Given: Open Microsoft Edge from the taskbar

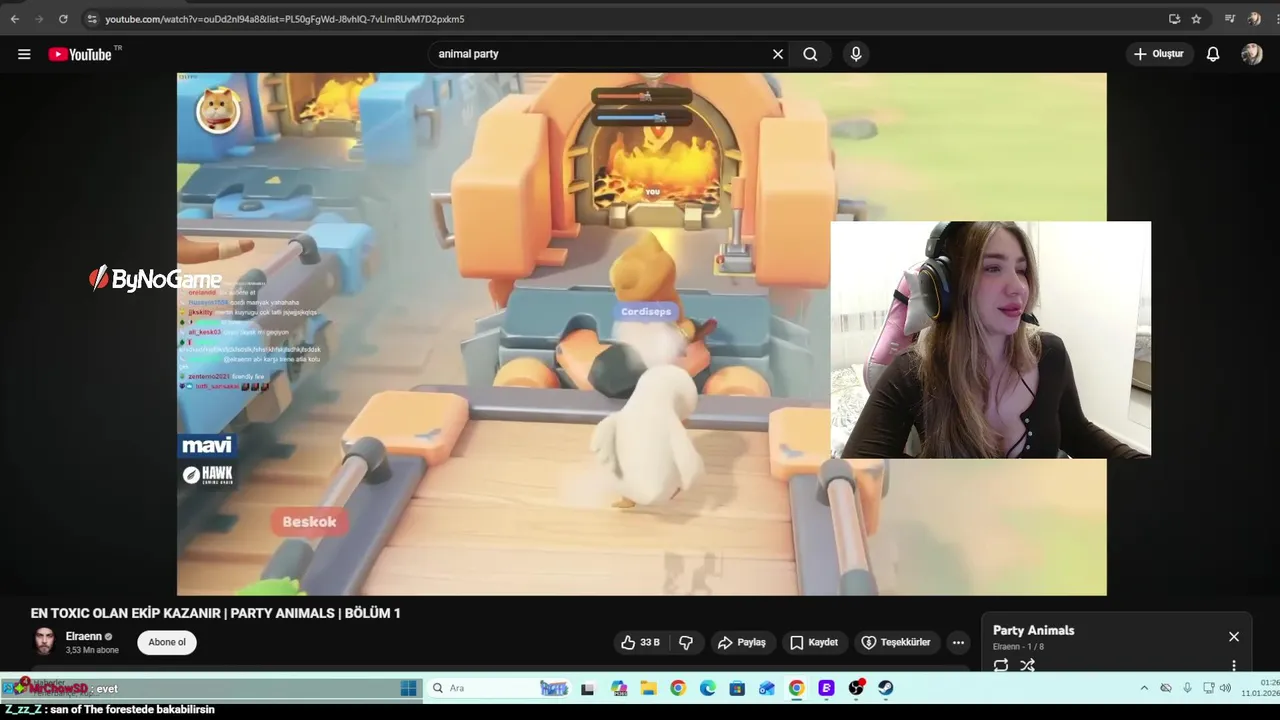Looking at the screenshot, I should [x=708, y=688].
